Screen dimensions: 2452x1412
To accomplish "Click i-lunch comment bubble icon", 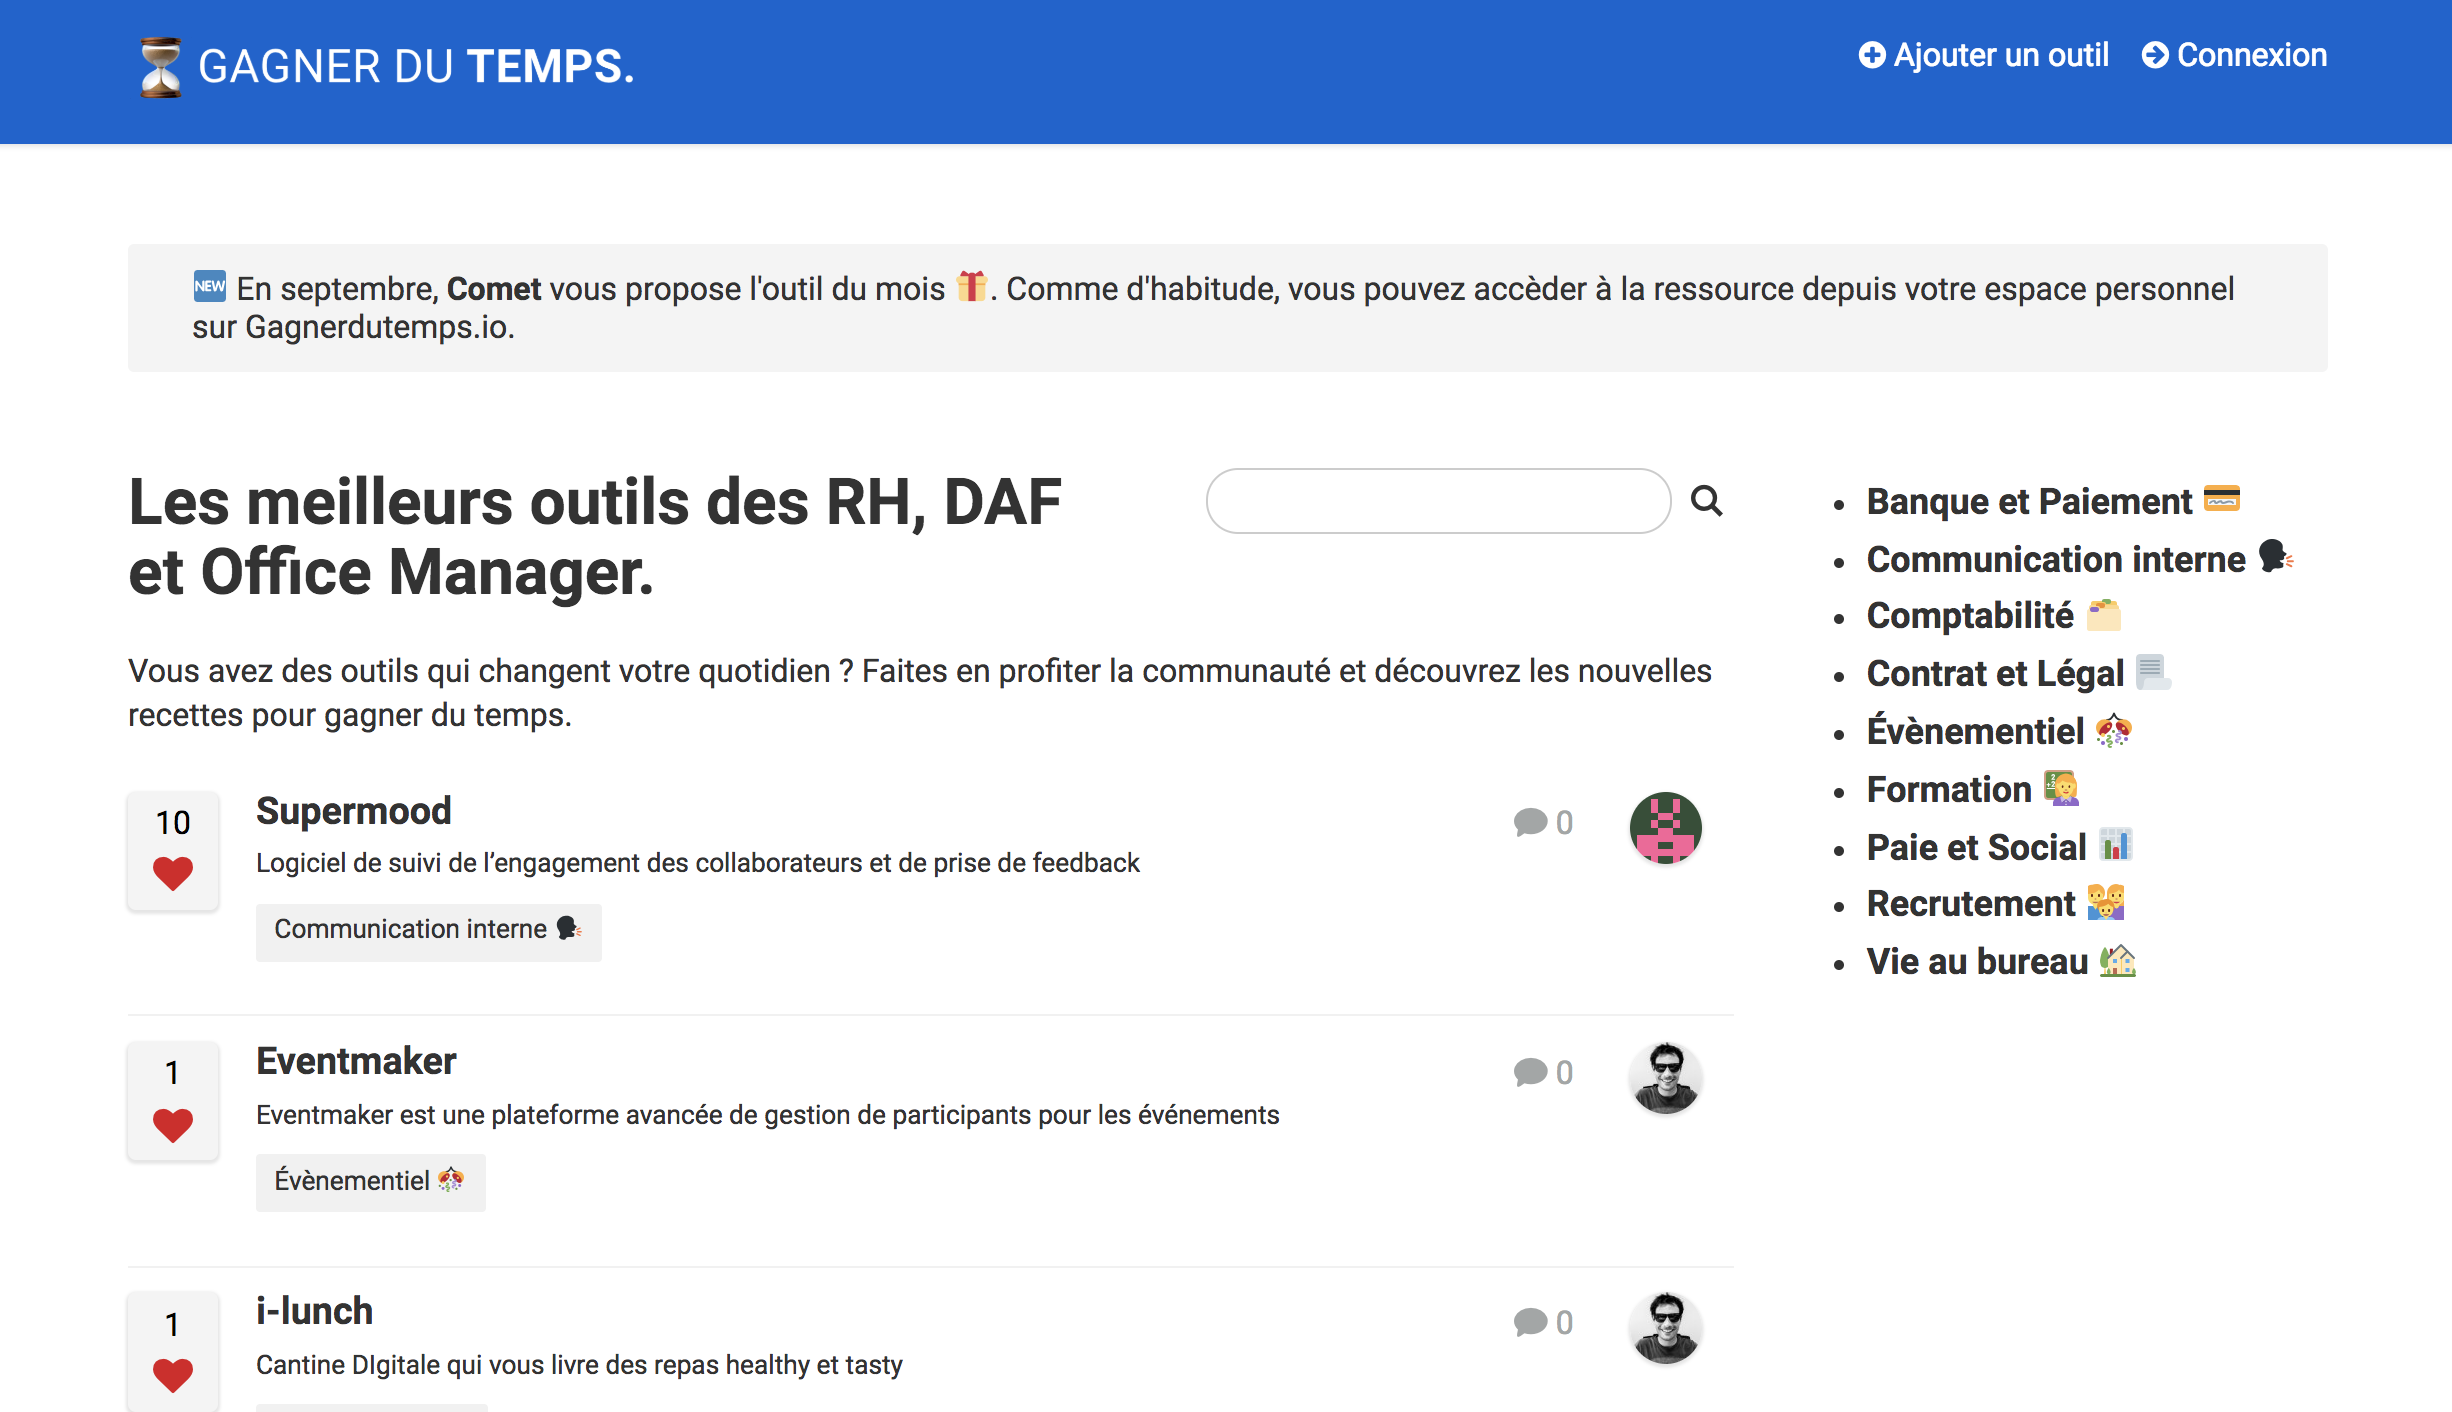I will pos(1530,1322).
